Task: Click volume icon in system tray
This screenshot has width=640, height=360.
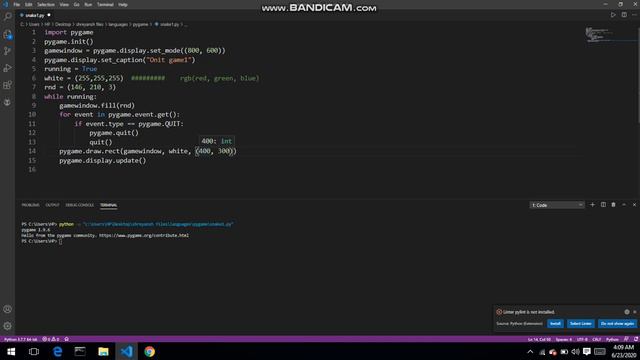Action: [x=576, y=351]
